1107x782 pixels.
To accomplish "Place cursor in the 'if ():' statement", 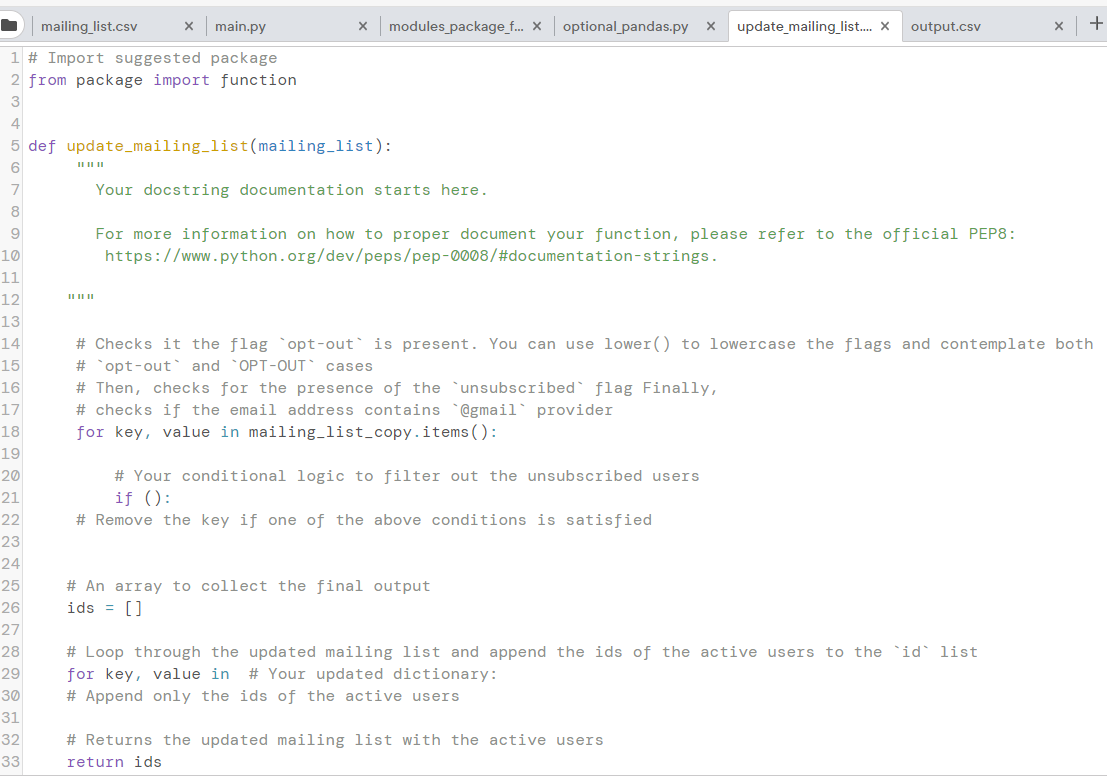I will tap(143, 498).
